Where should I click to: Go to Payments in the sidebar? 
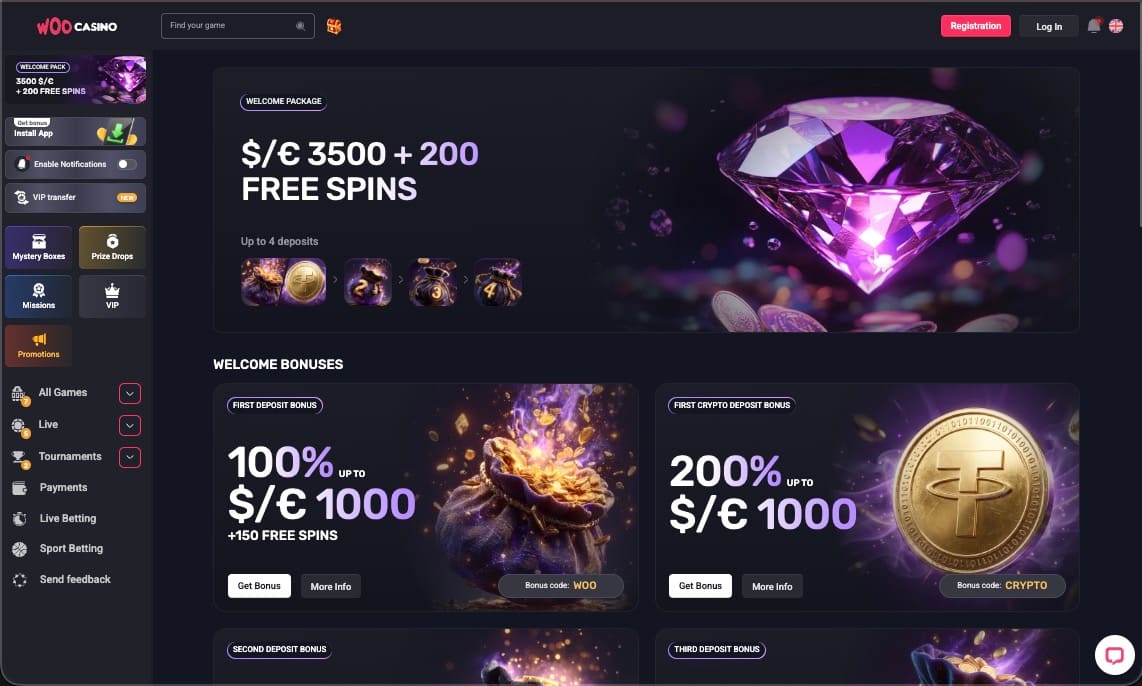pos(63,488)
